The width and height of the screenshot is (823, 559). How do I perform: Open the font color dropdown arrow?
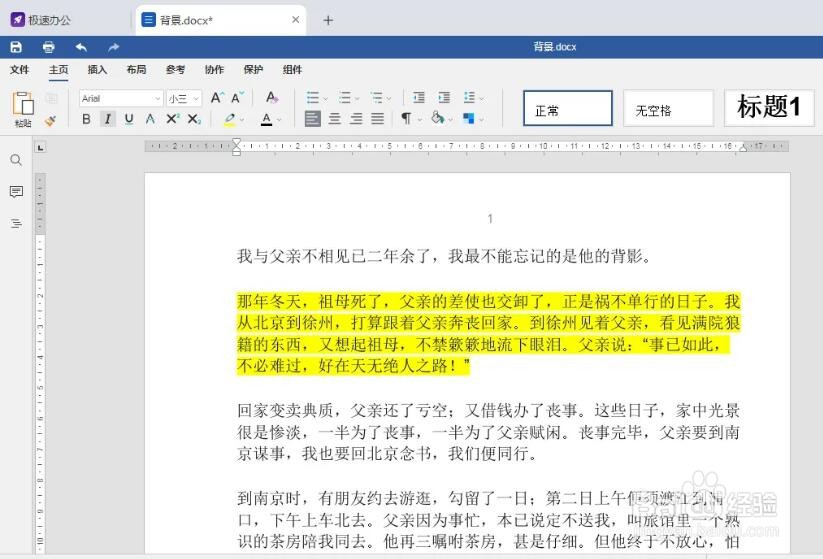tap(279, 120)
